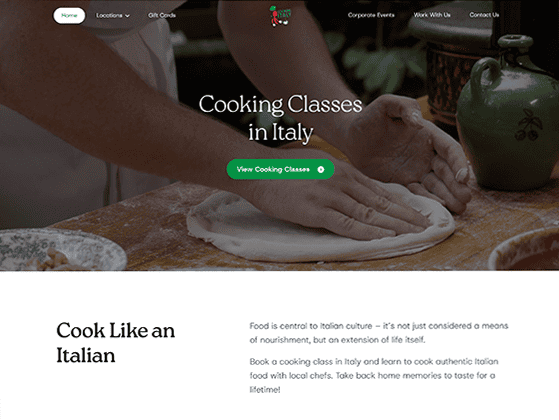Click the word Italy in the hero title
559x420 pixels.
pos(292,133)
